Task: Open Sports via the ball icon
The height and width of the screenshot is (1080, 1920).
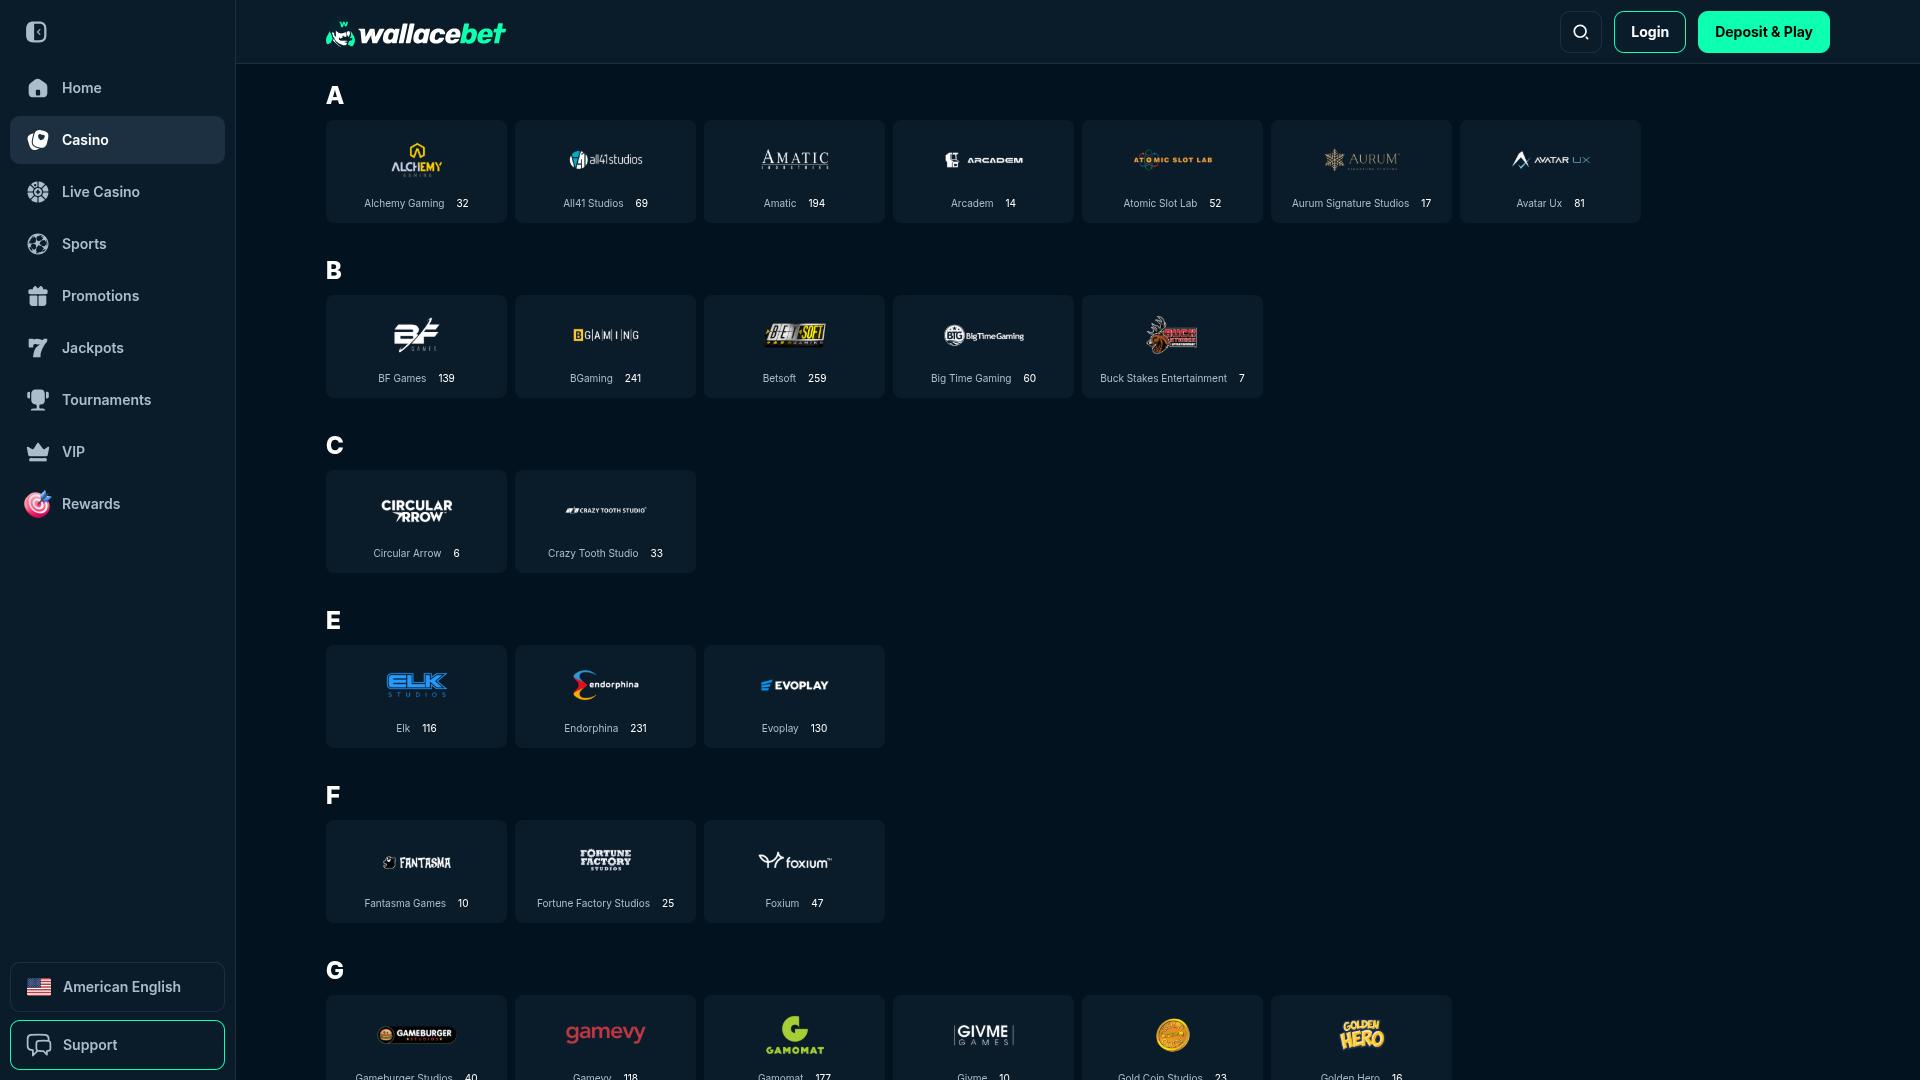Action: click(x=38, y=244)
